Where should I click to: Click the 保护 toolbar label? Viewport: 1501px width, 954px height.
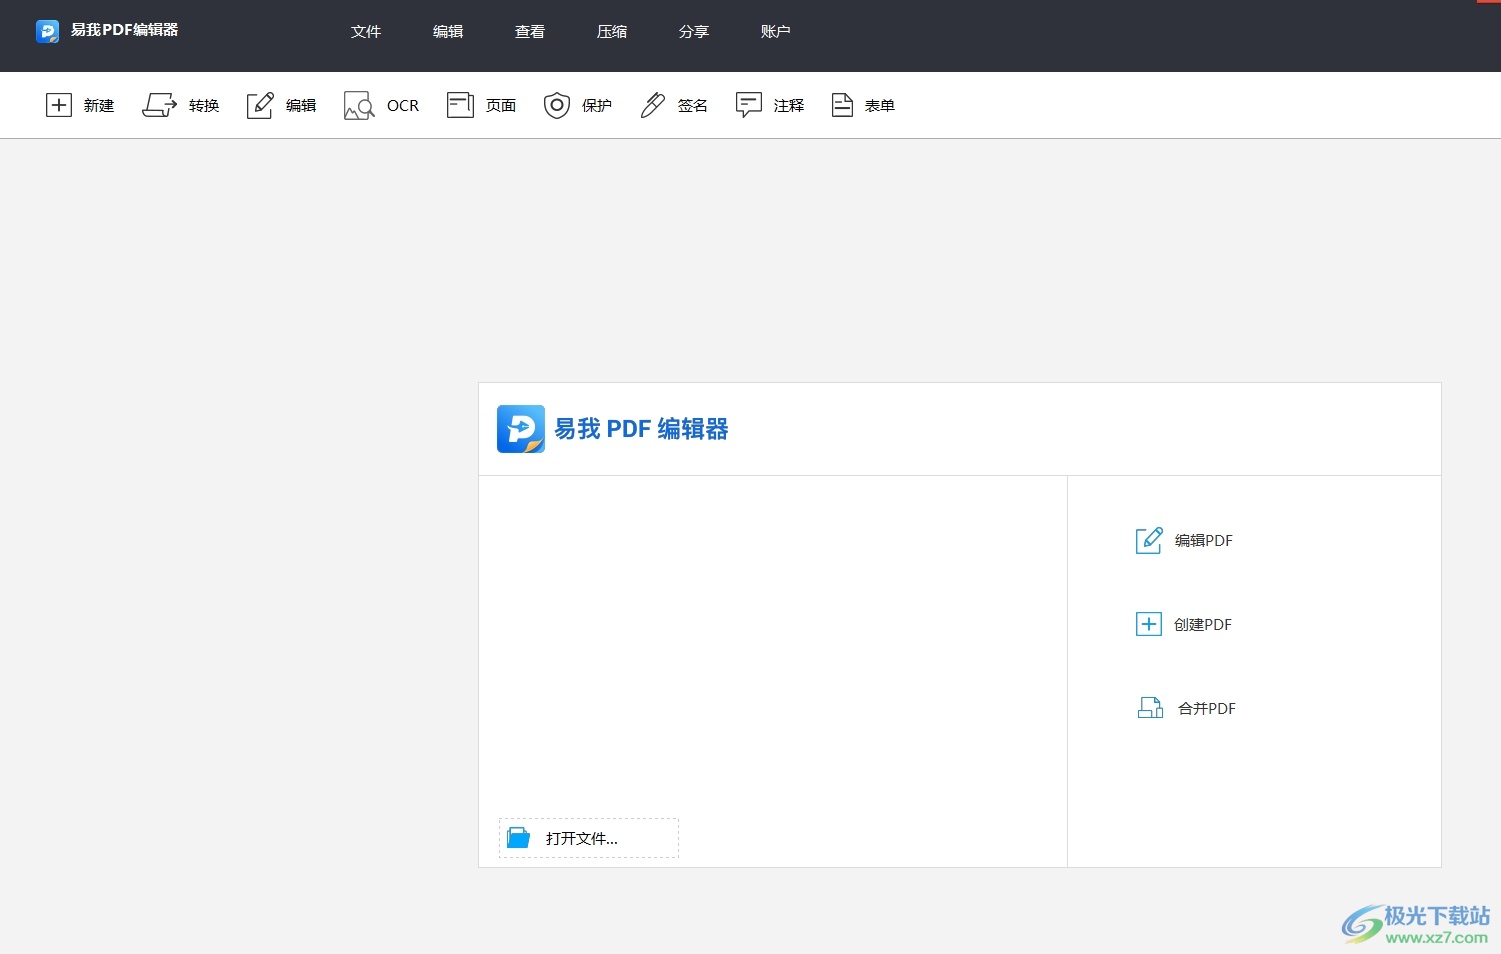pyautogui.click(x=597, y=105)
